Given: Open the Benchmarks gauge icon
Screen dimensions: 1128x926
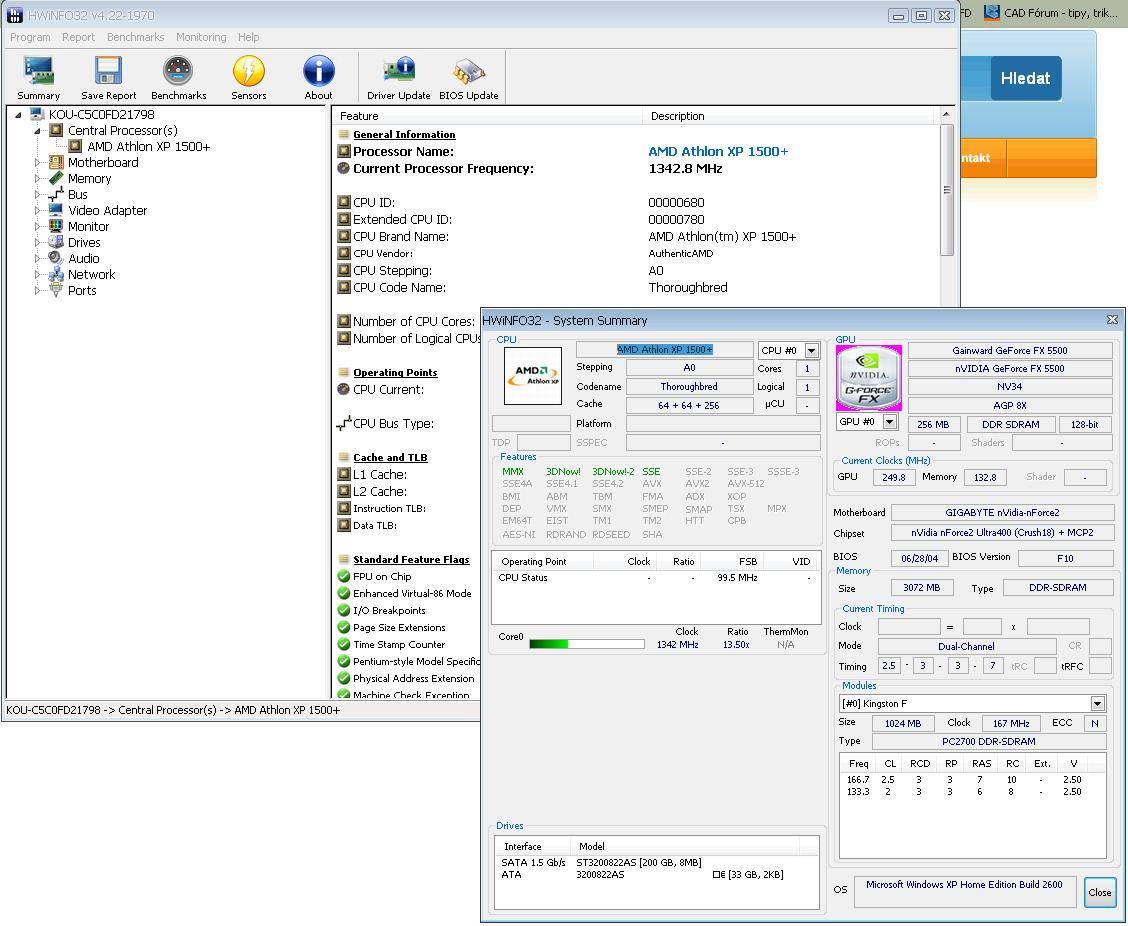Looking at the screenshot, I should click(178, 71).
